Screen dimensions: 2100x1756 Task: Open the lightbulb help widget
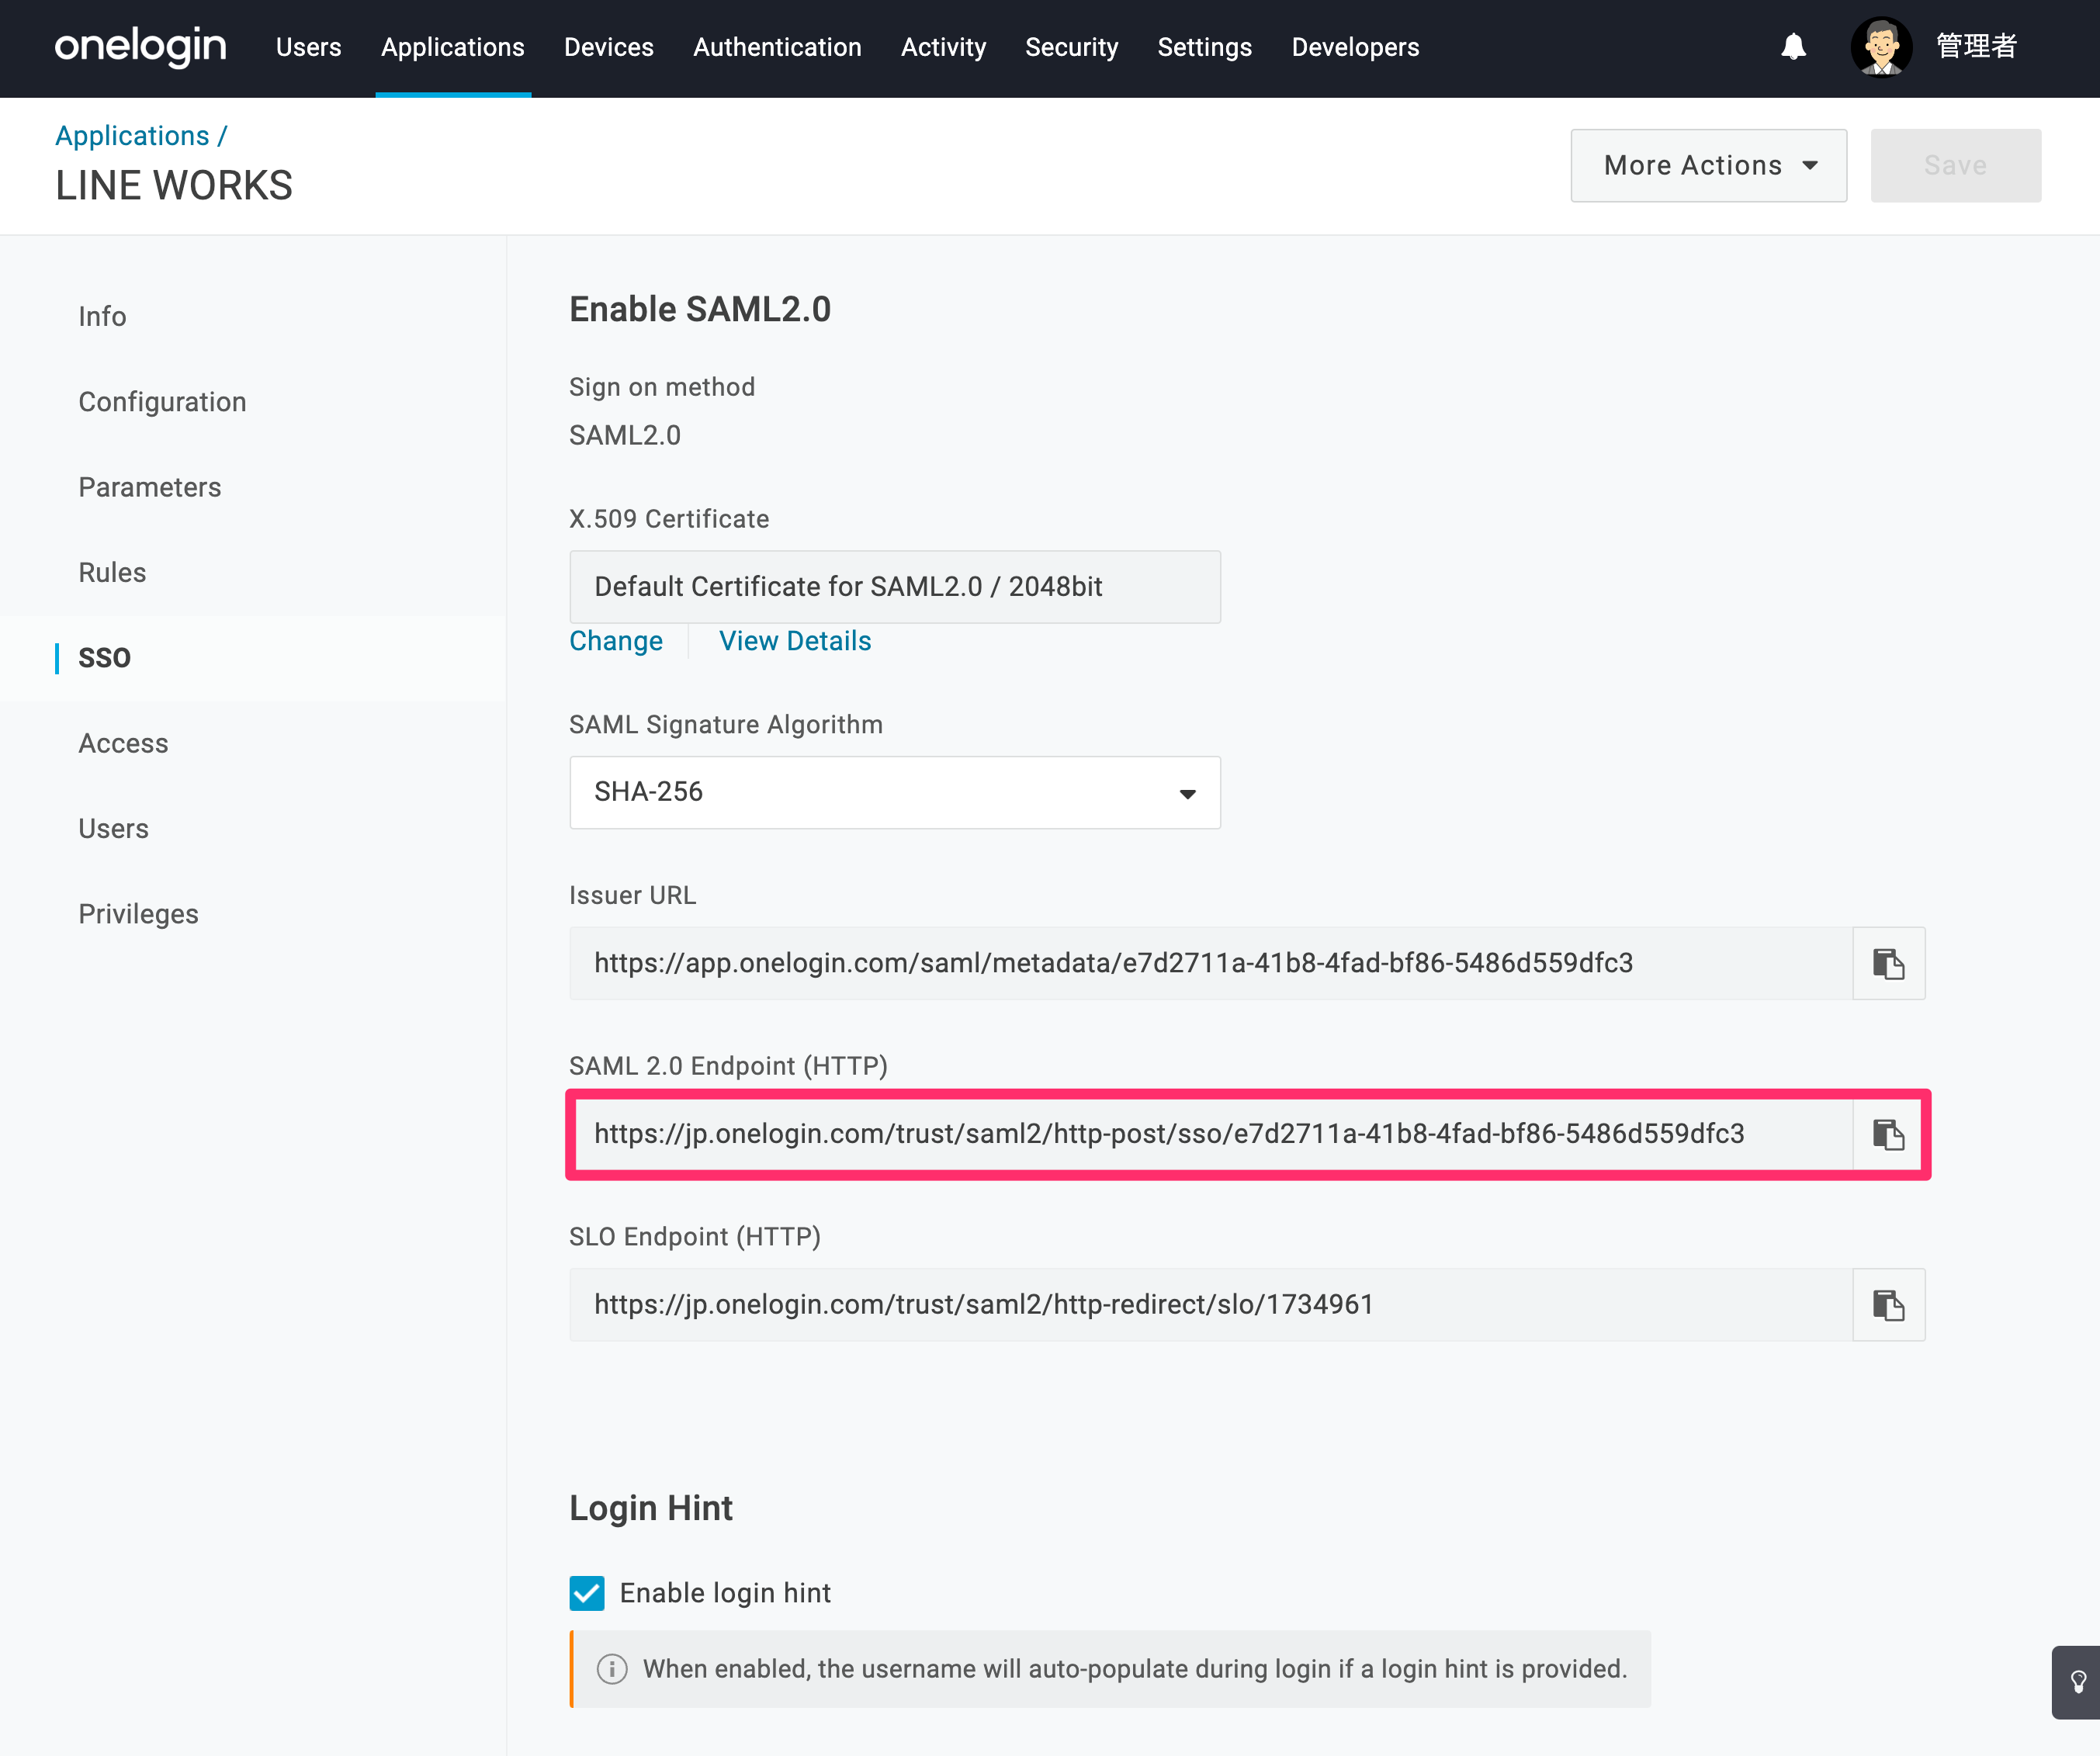(2077, 1682)
